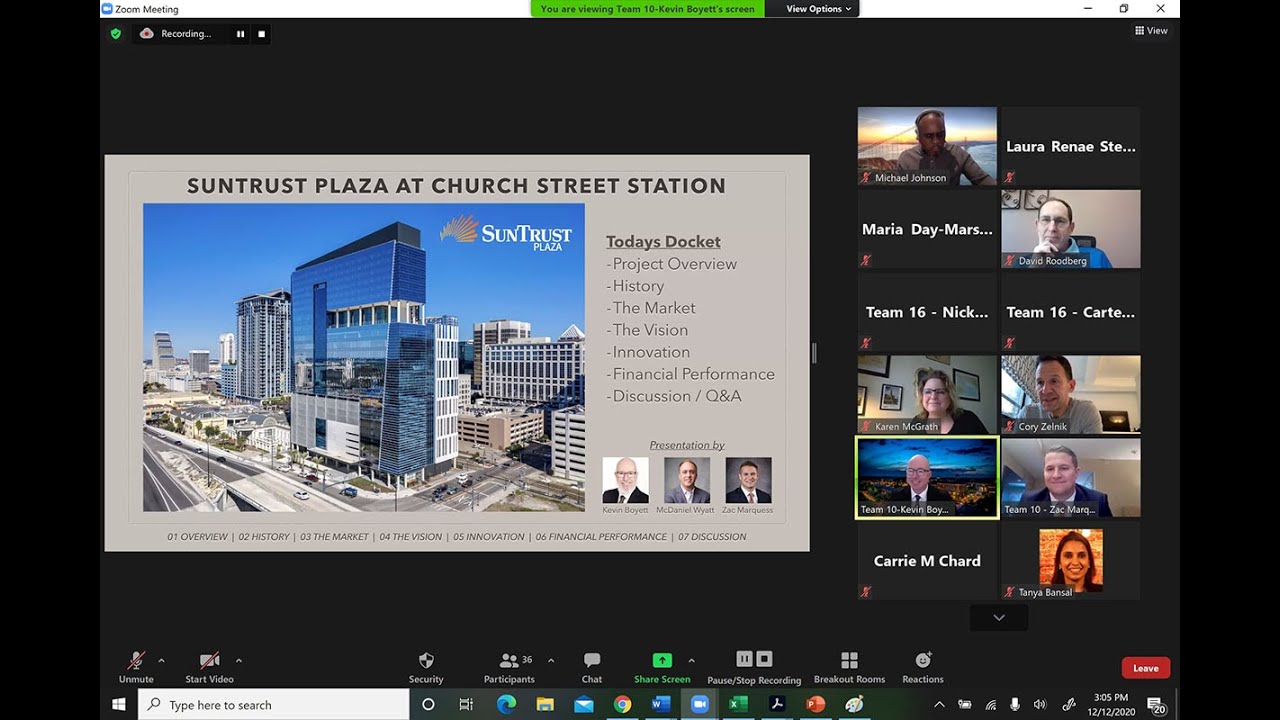Open Adobe Acrobat from taskbar
1280x720 pixels.
coord(777,704)
